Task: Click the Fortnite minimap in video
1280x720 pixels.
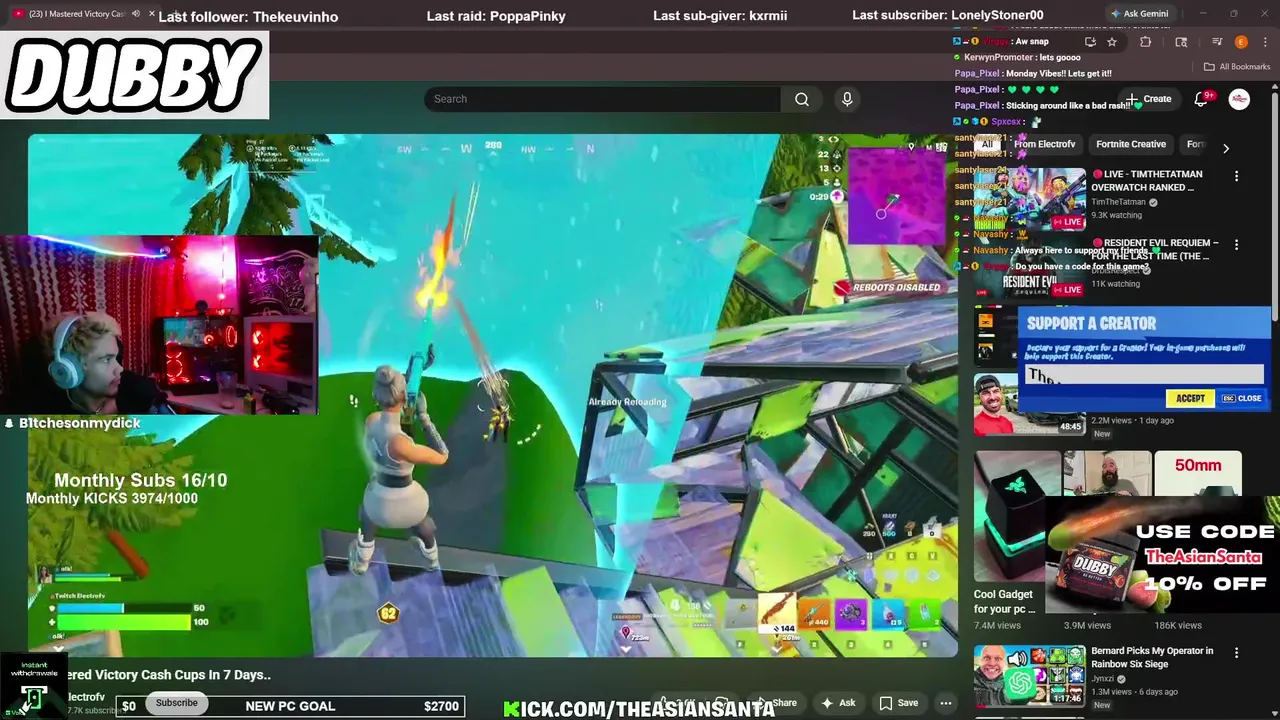Action: pyautogui.click(x=895, y=197)
